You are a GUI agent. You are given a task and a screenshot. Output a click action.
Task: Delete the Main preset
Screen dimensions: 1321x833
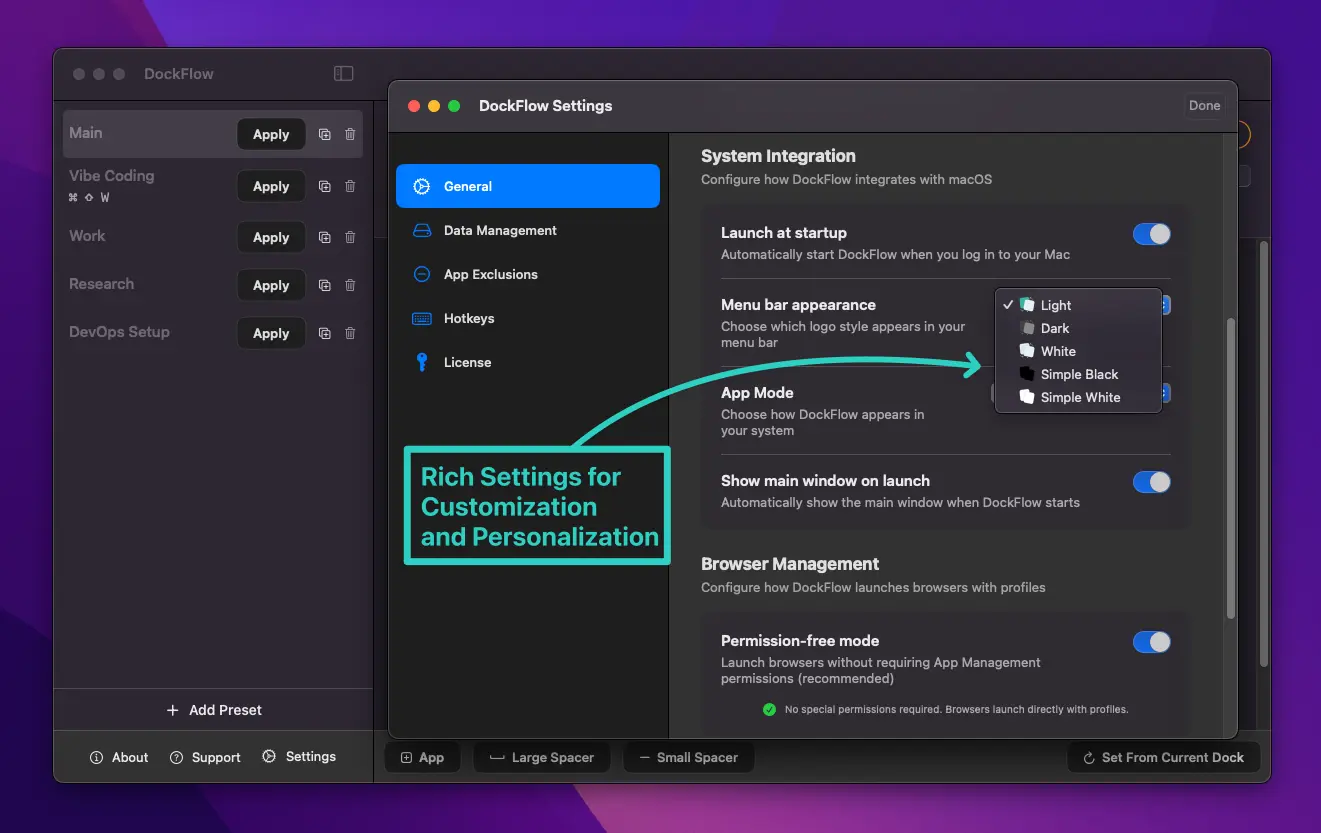pyautogui.click(x=350, y=134)
